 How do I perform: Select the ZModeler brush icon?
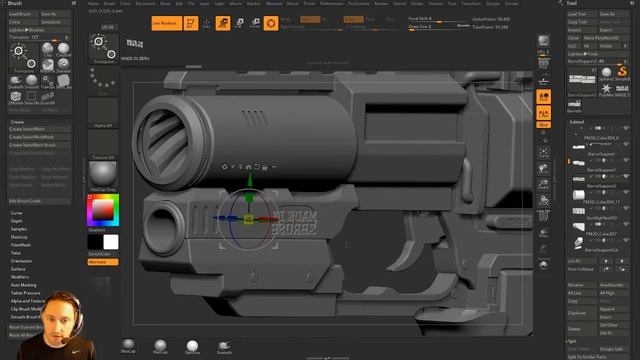point(16,97)
